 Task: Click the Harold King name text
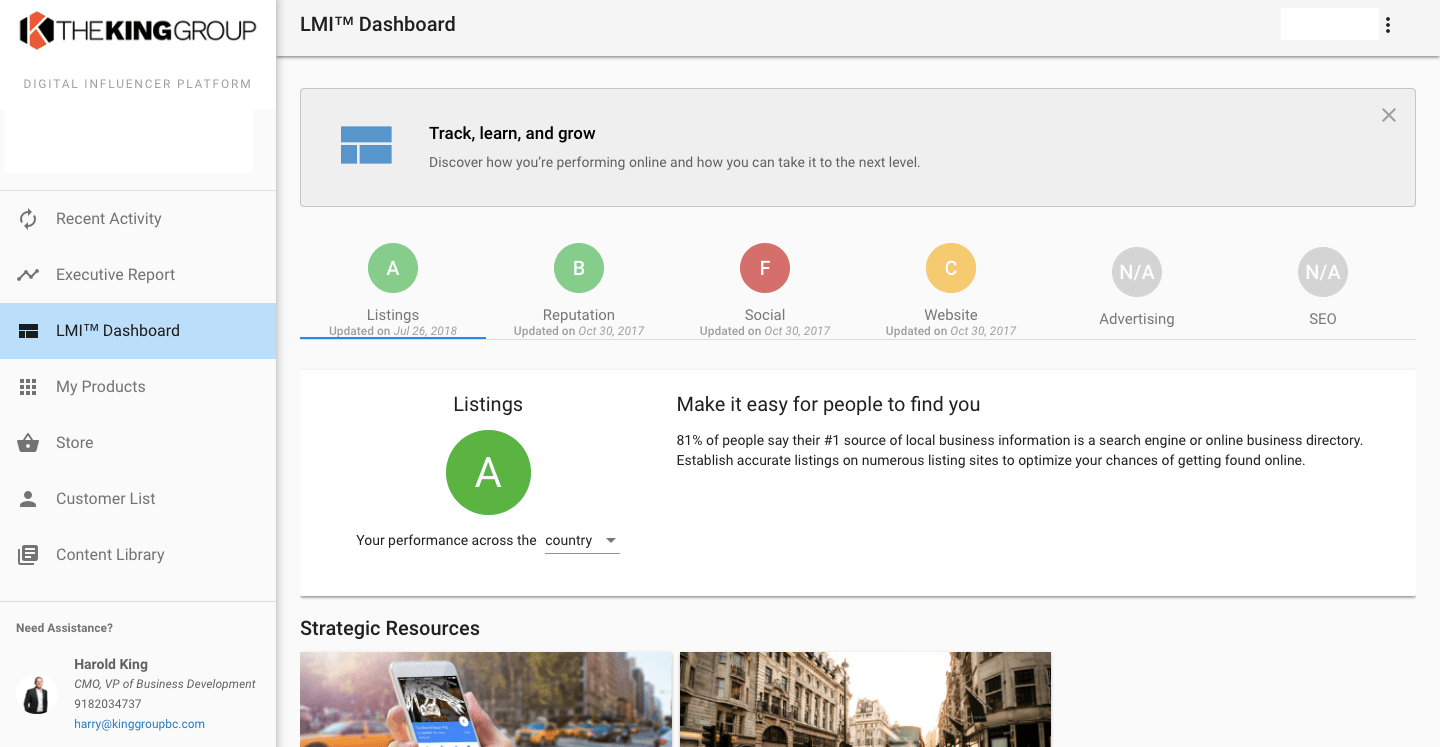111,664
